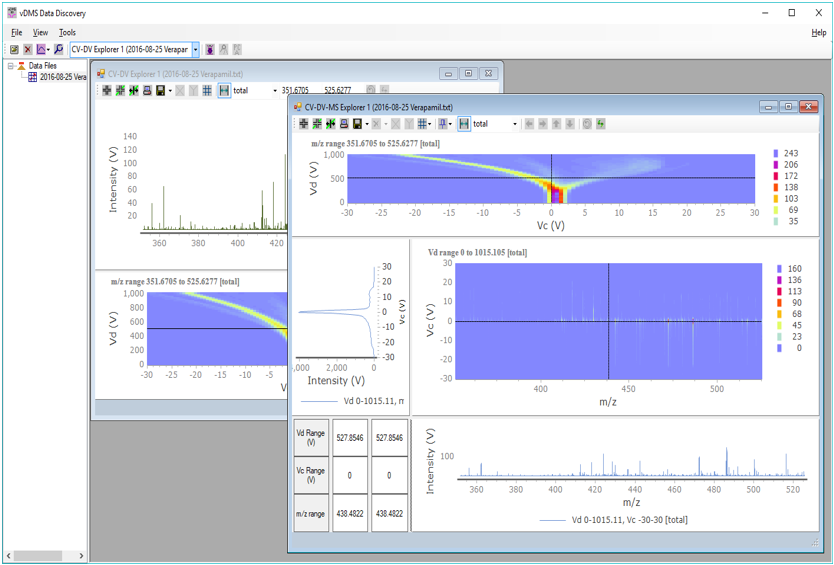
Task: Collapse the Data Files tree node
Action: [x=11, y=66]
